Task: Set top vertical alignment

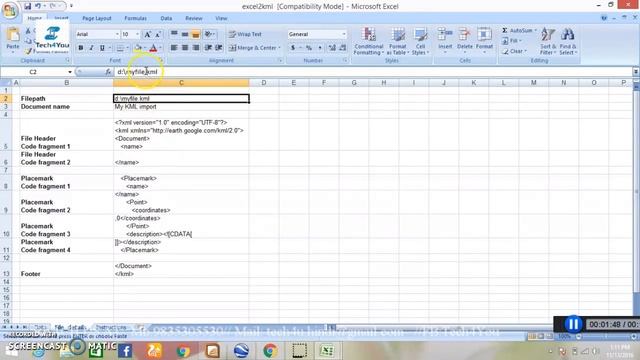Action: pos(174,34)
